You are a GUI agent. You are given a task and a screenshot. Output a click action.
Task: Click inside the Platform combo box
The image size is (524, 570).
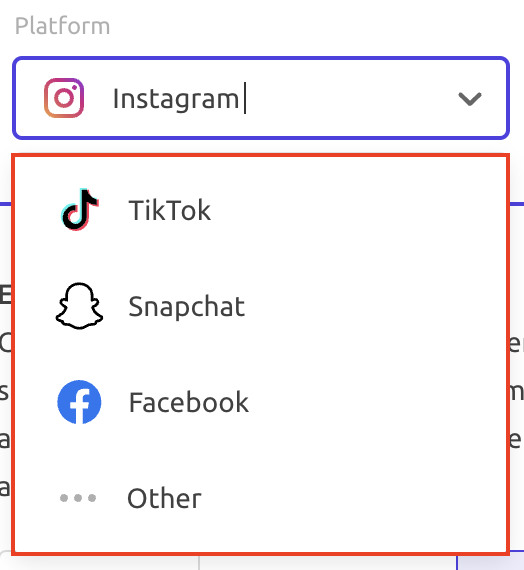point(261,98)
